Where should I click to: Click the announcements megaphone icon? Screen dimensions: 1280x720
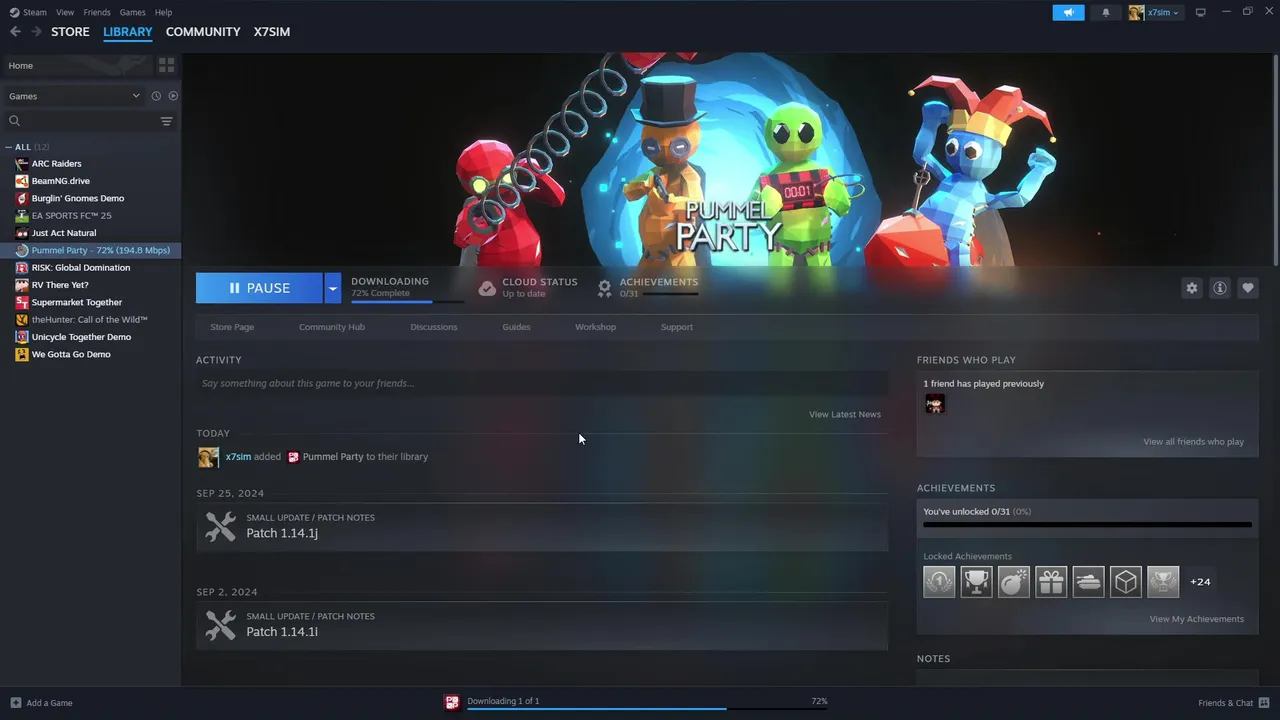tap(1068, 12)
